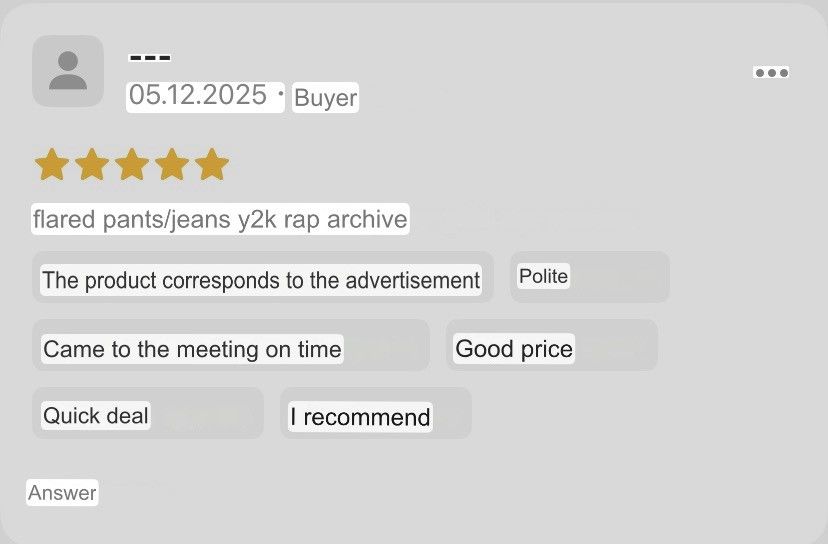Click the I recommend tag

(x=376, y=413)
